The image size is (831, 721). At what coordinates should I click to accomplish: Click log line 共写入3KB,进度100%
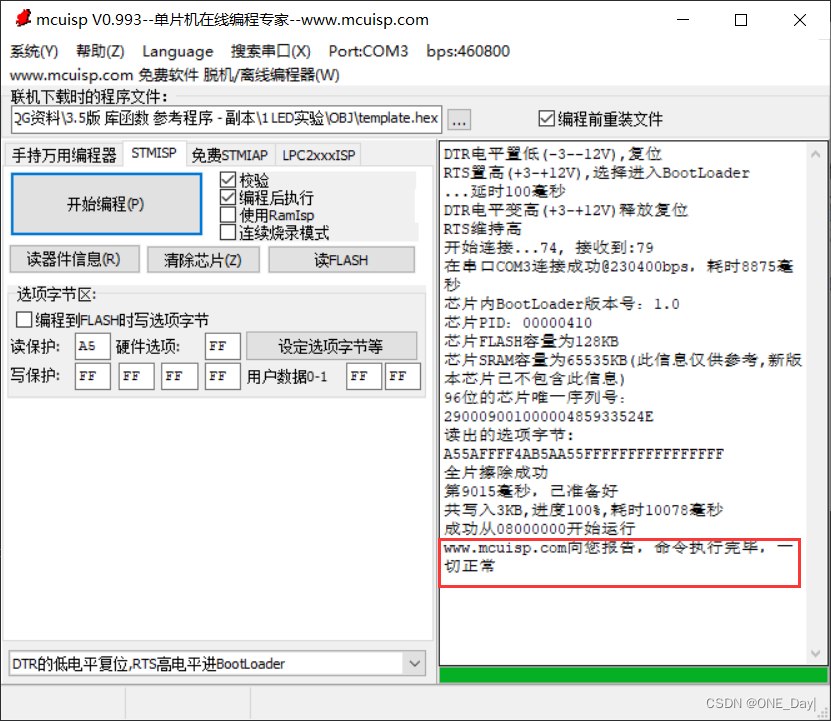pos(583,510)
